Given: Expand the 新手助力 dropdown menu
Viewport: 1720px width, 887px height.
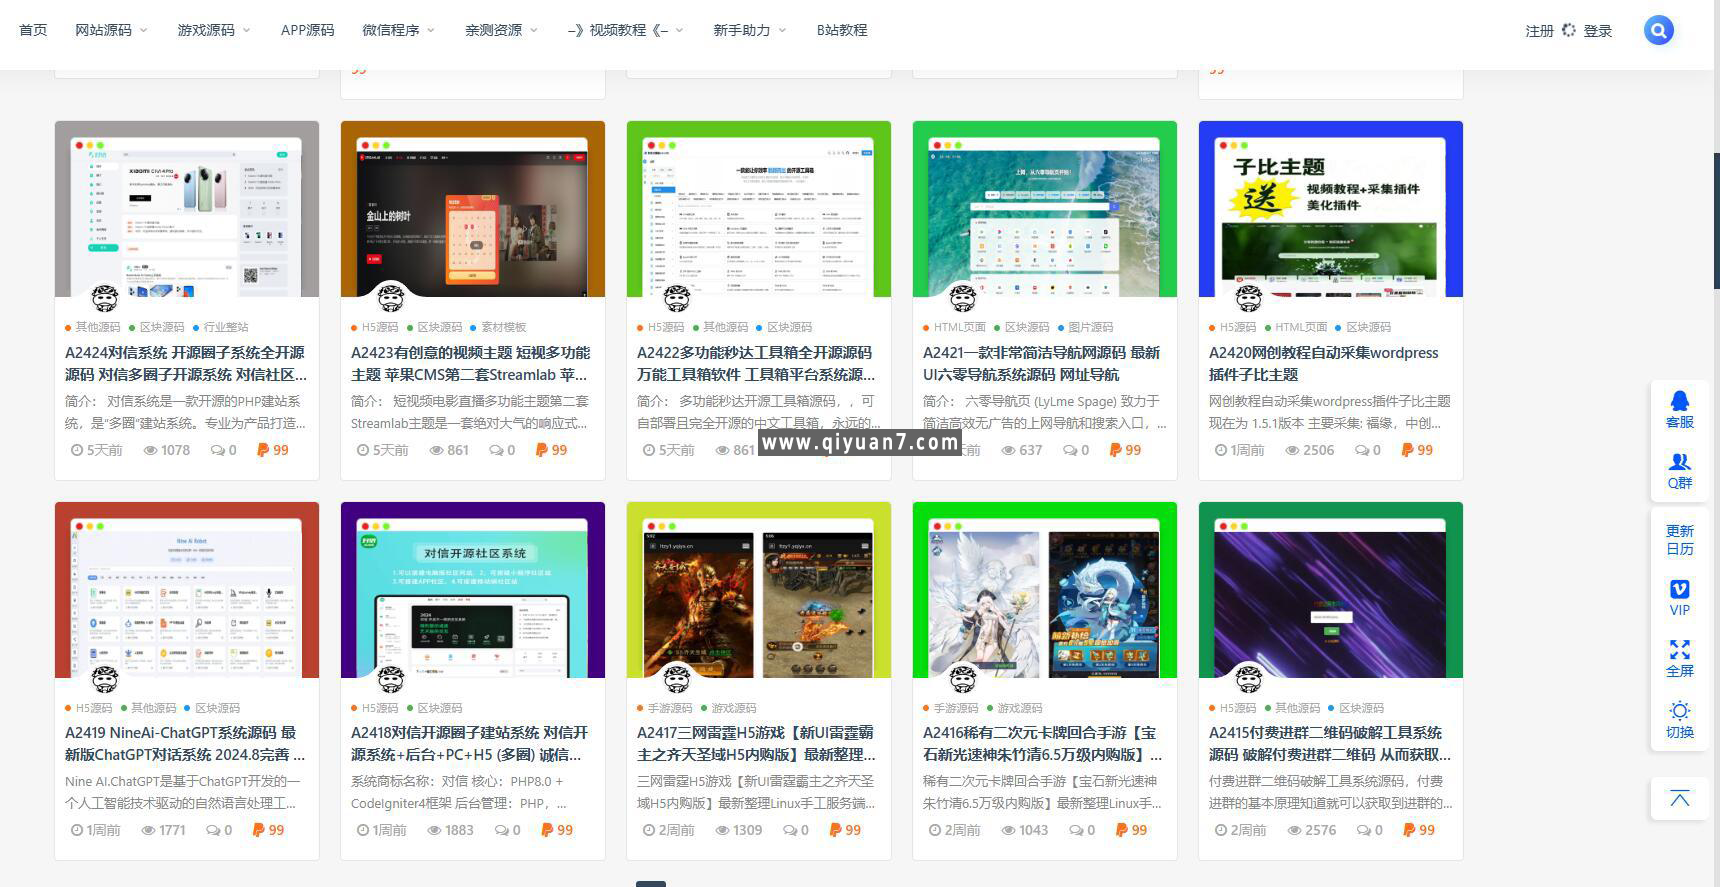Looking at the screenshot, I should coord(749,30).
